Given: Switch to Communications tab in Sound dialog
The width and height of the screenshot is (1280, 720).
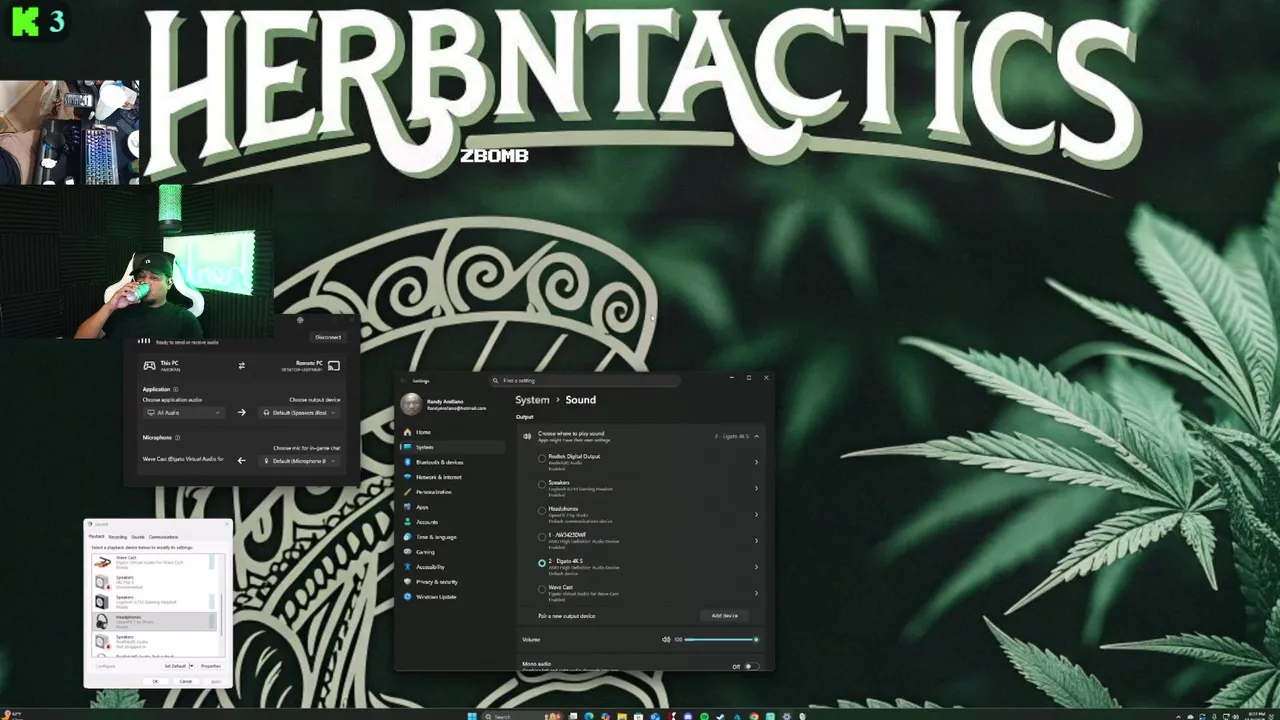Looking at the screenshot, I should click(163, 537).
